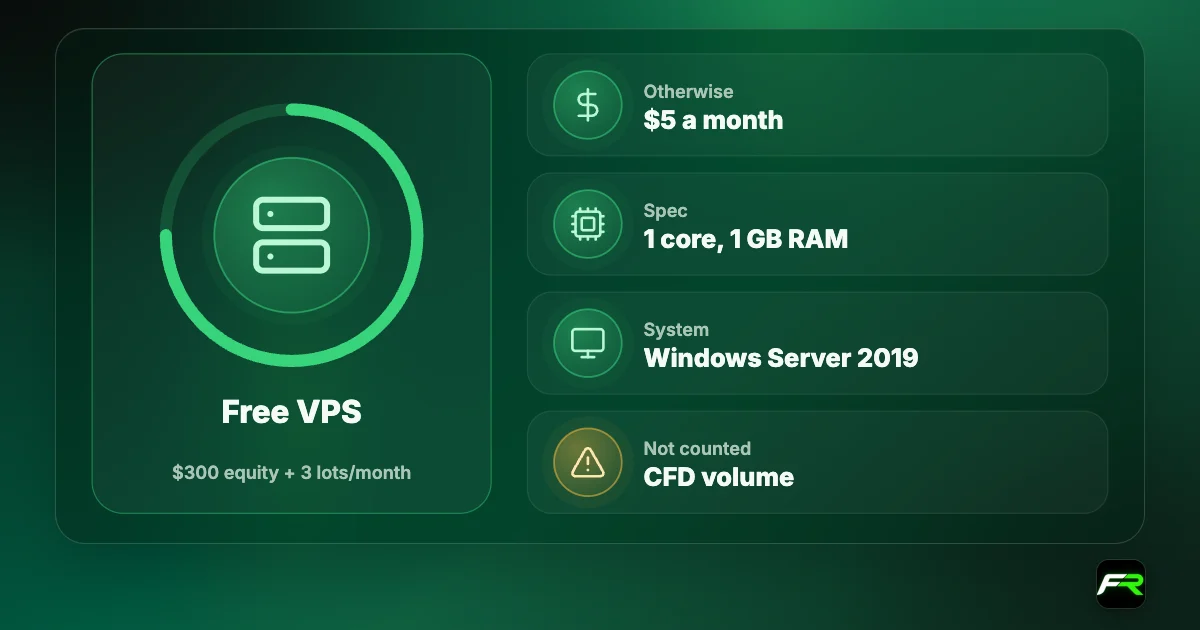Click the "Otherwise" label

point(688,91)
